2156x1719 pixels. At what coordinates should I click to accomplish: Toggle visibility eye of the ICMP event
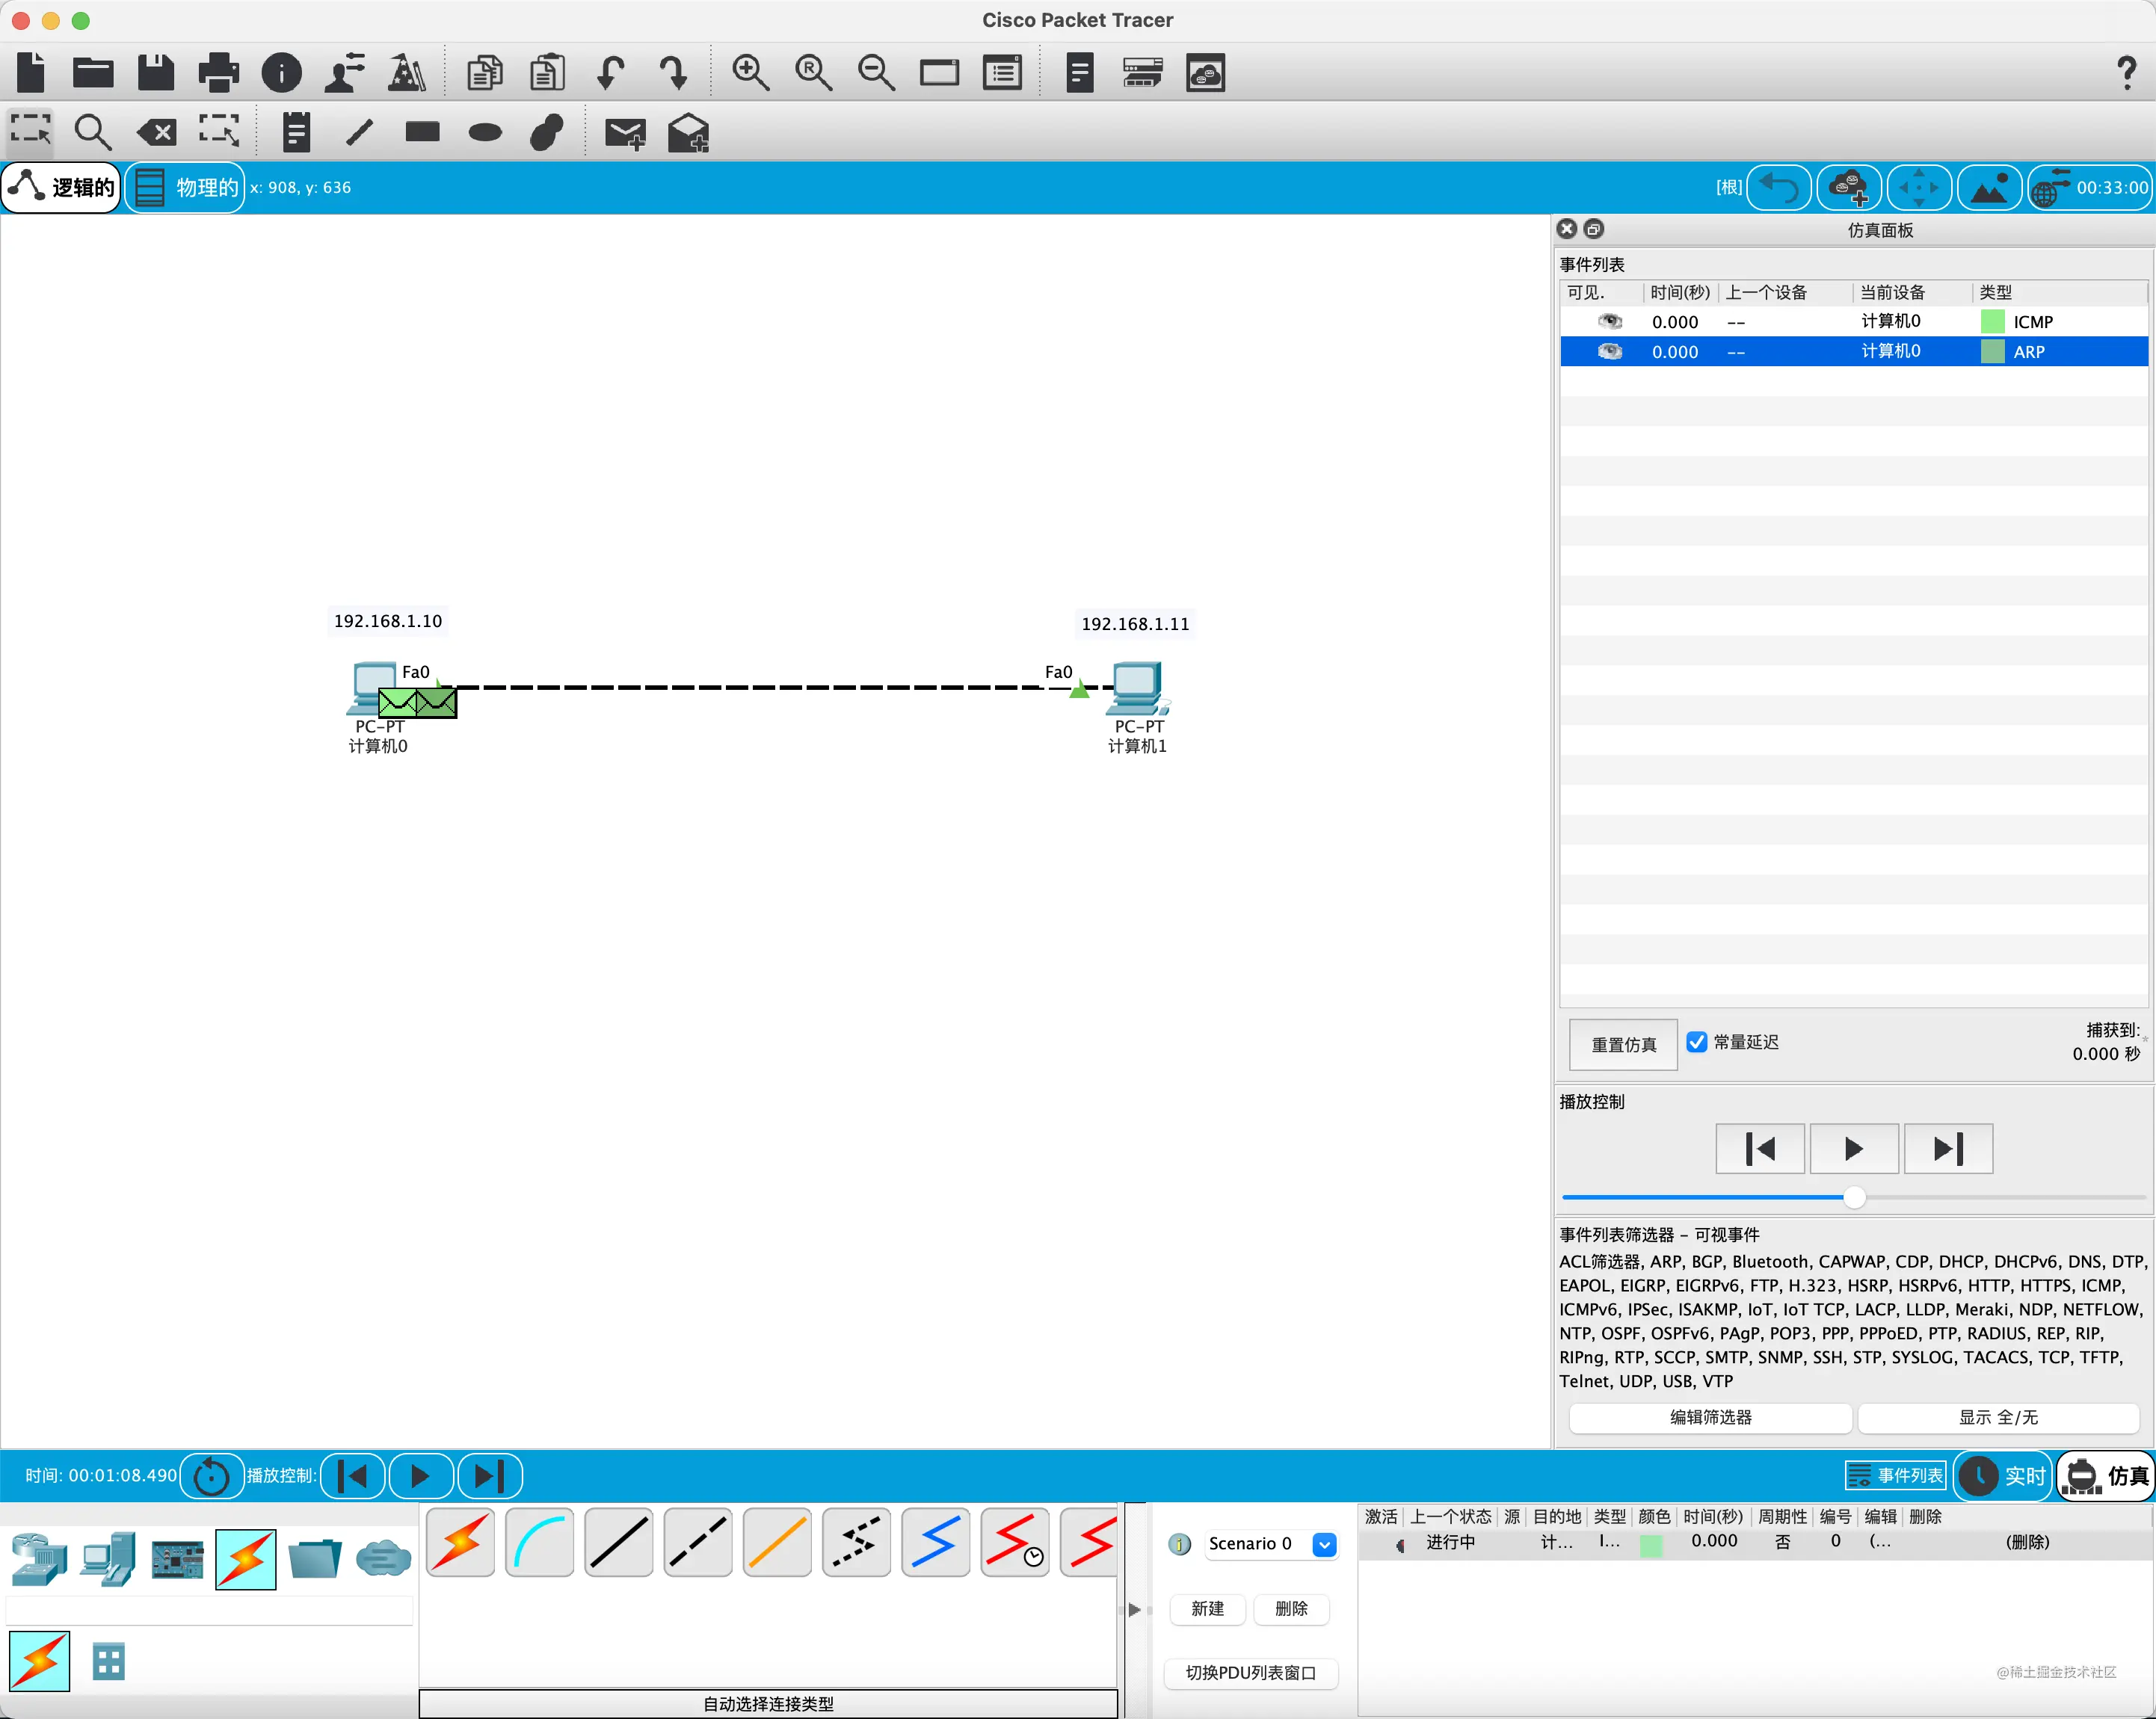[1609, 322]
